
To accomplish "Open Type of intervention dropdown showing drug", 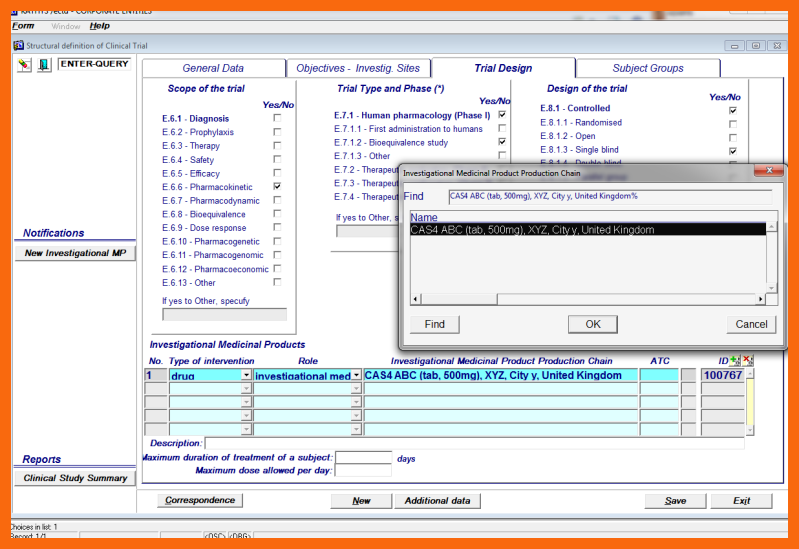I will coord(246,375).
